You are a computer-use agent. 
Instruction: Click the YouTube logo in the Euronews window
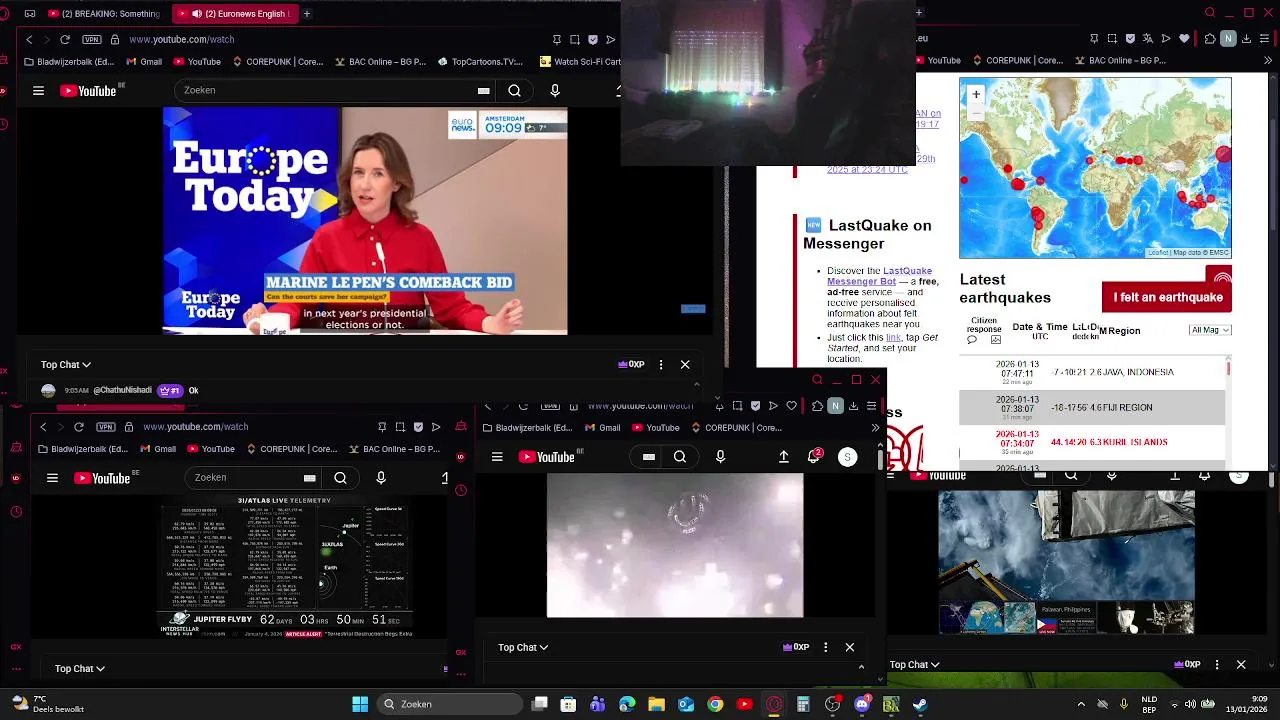click(x=90, y=90)
